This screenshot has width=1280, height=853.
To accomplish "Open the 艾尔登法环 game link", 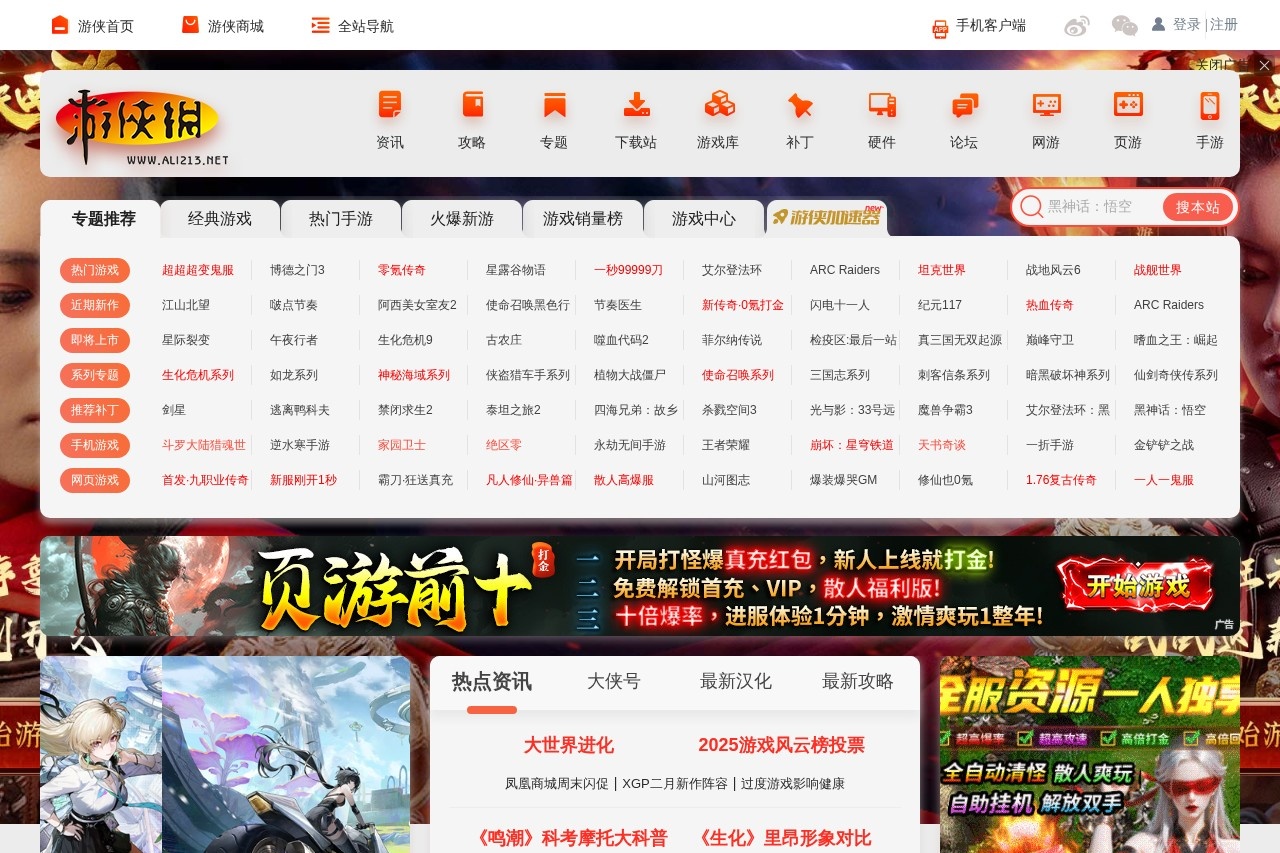I will (x=732, y=270).
